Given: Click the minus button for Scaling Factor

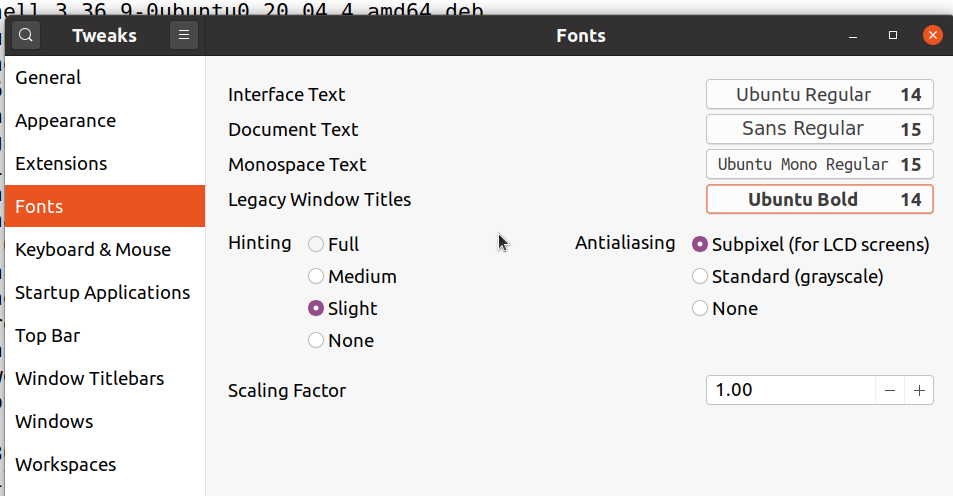Looking at the screenshot, I should pyautogui.click(x=890, y=390).
